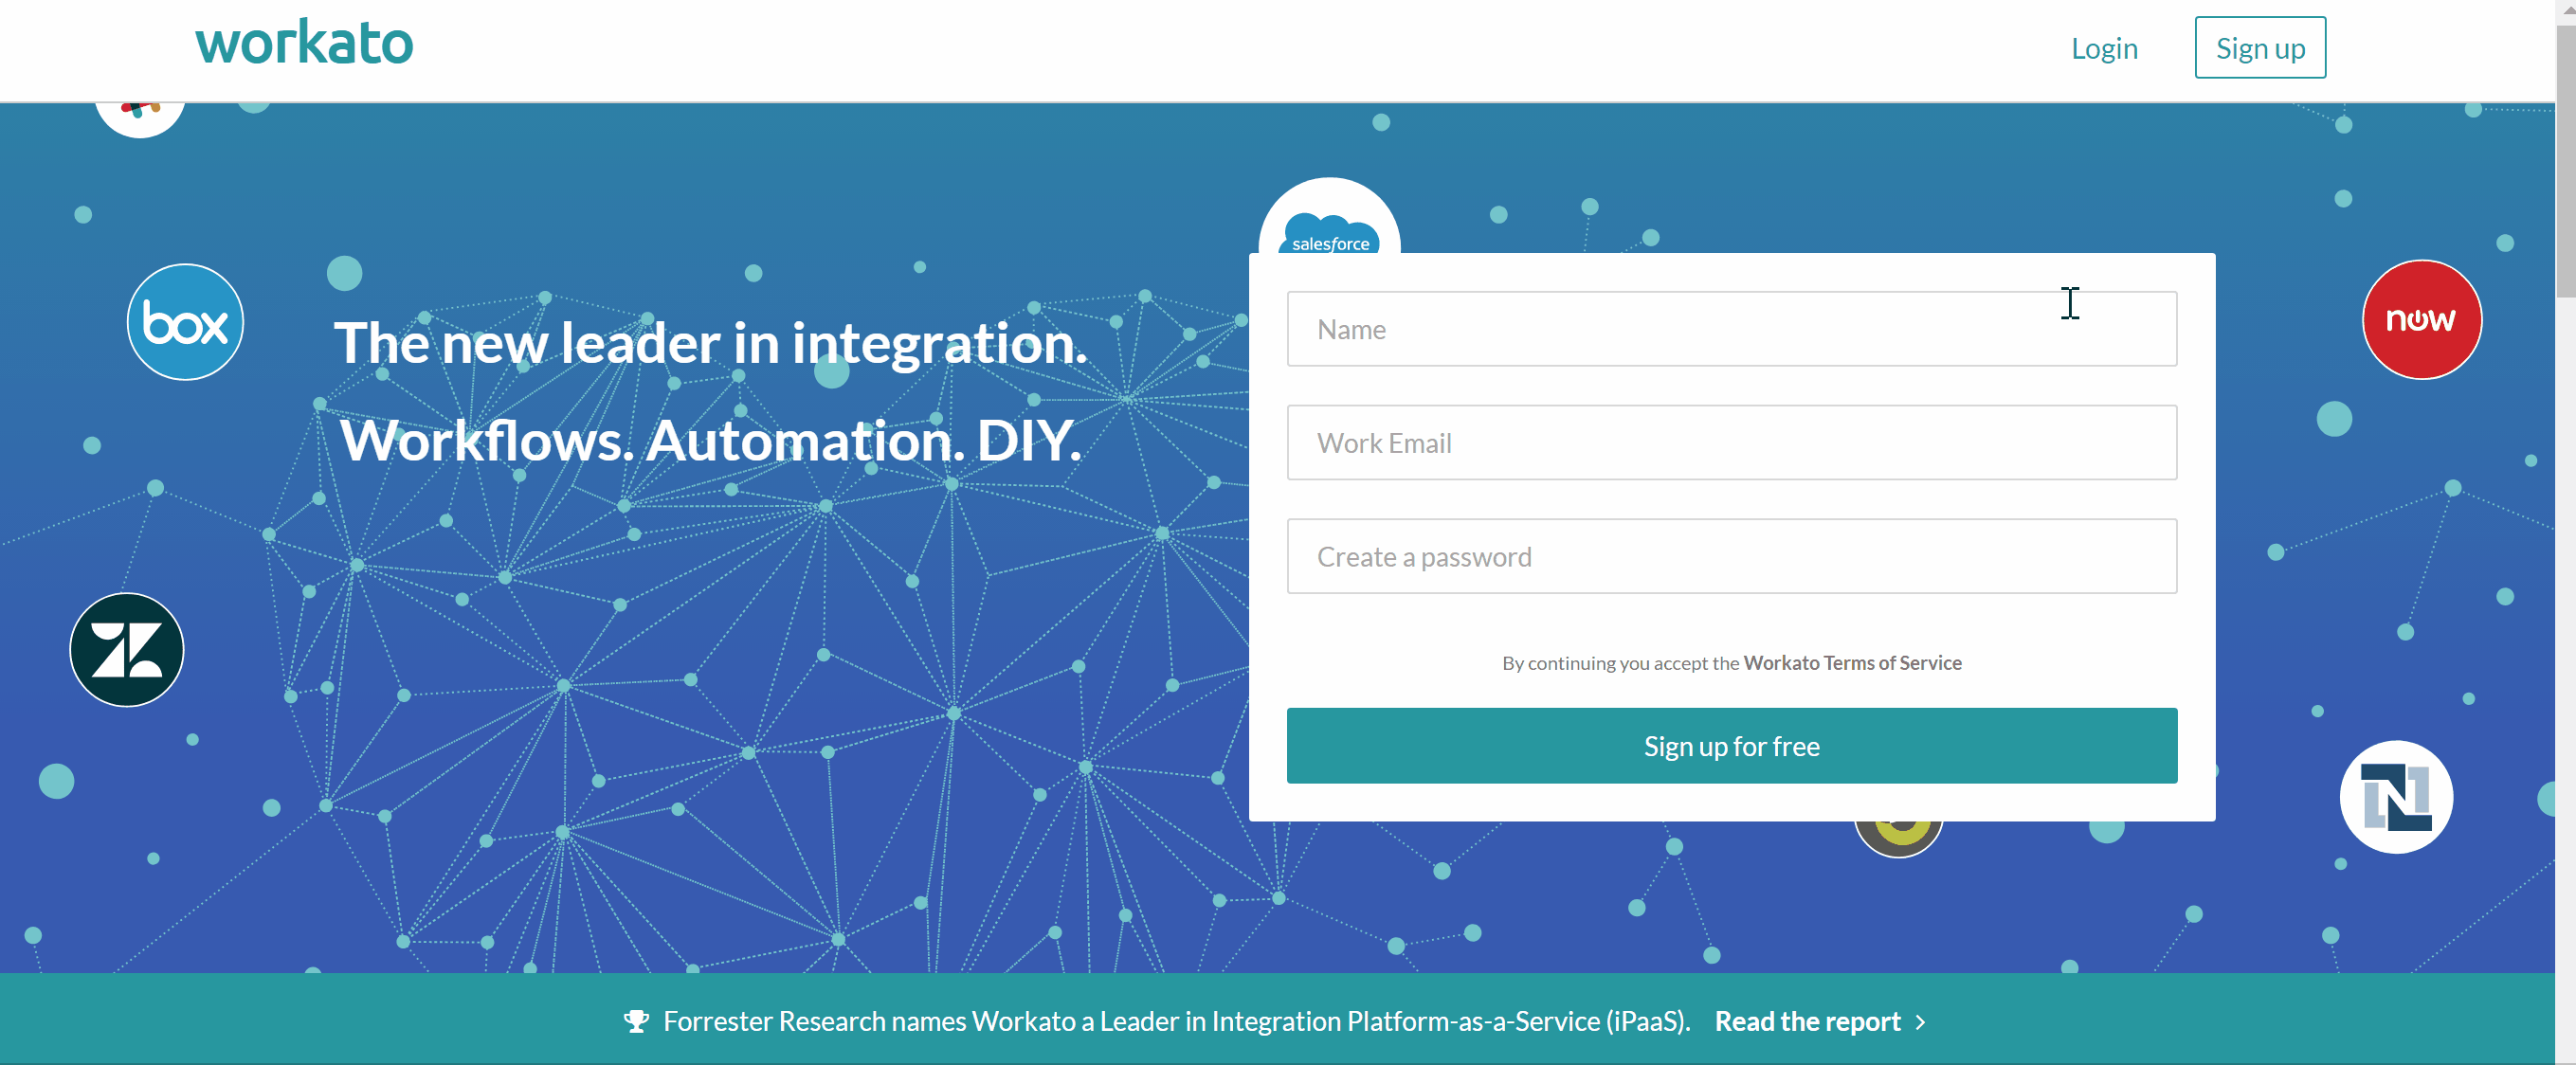
Task: Click the Box app icon
Action: click(185, 322)
